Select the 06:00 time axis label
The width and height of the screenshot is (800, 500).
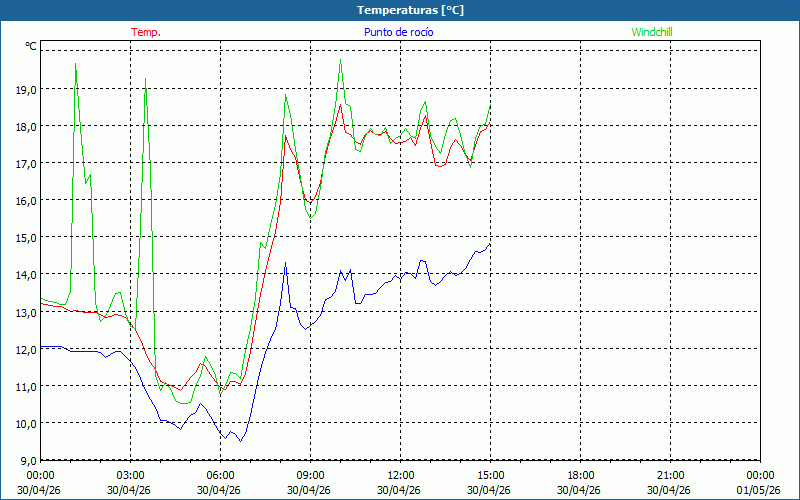click(221, 475)
